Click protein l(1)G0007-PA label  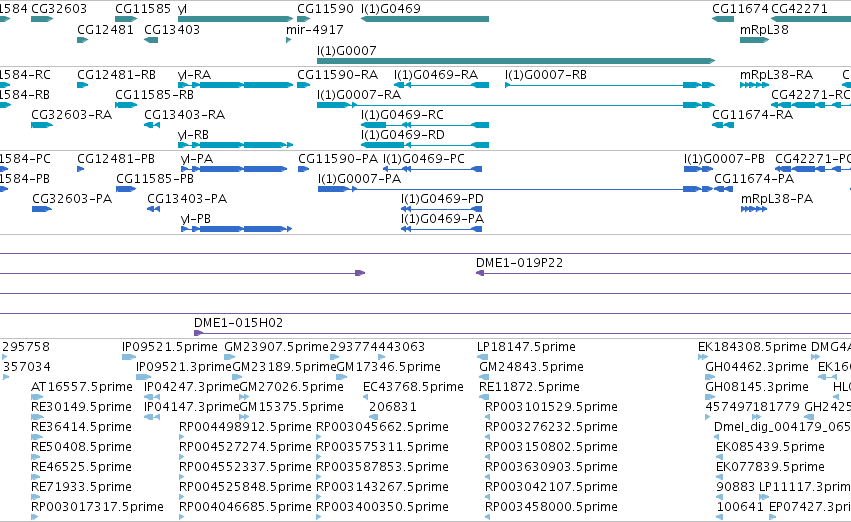(x=360, y=179)
